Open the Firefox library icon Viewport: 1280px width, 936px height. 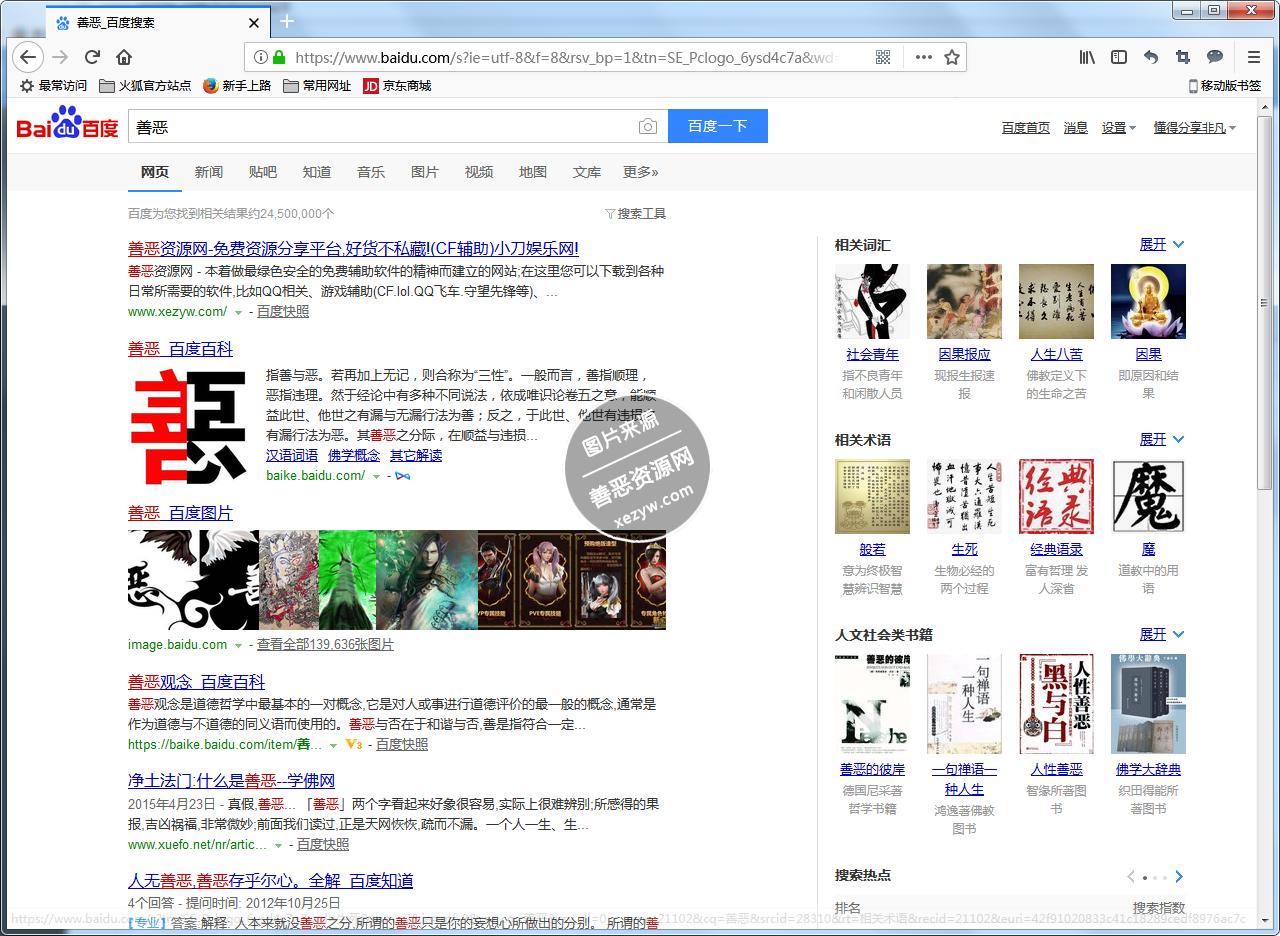[1087, 57]
